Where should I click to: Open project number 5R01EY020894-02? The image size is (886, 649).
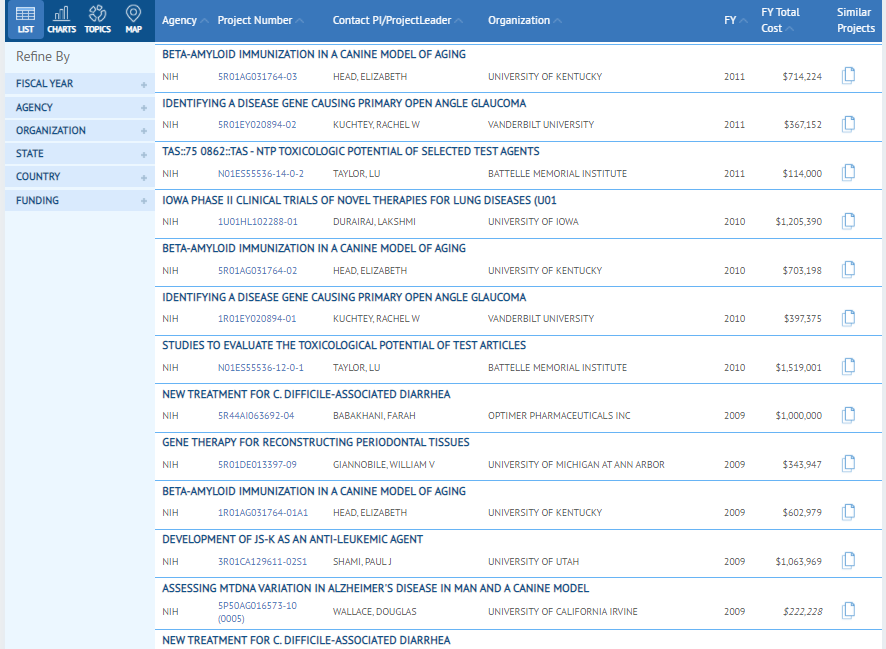[x=257, y=125]
